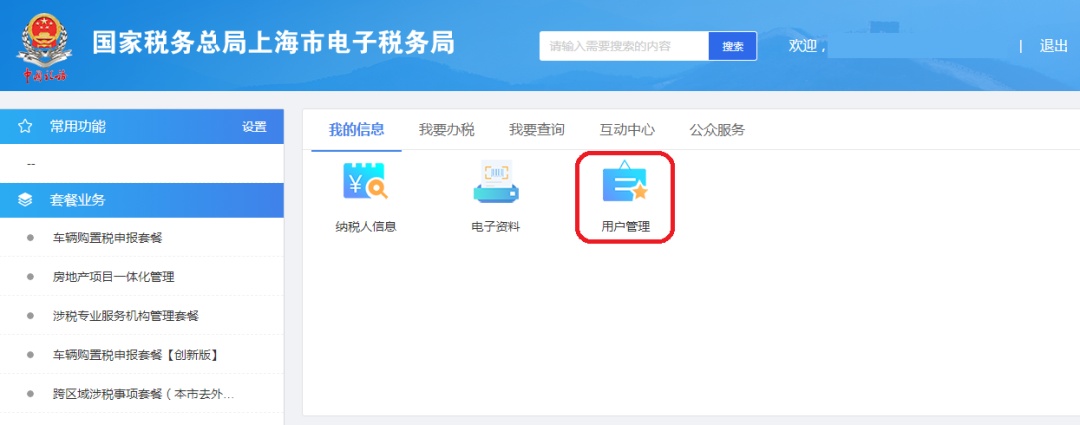Switch to the 我要办税 tab
1080x425 pixels.
click(x=446, y=129)
